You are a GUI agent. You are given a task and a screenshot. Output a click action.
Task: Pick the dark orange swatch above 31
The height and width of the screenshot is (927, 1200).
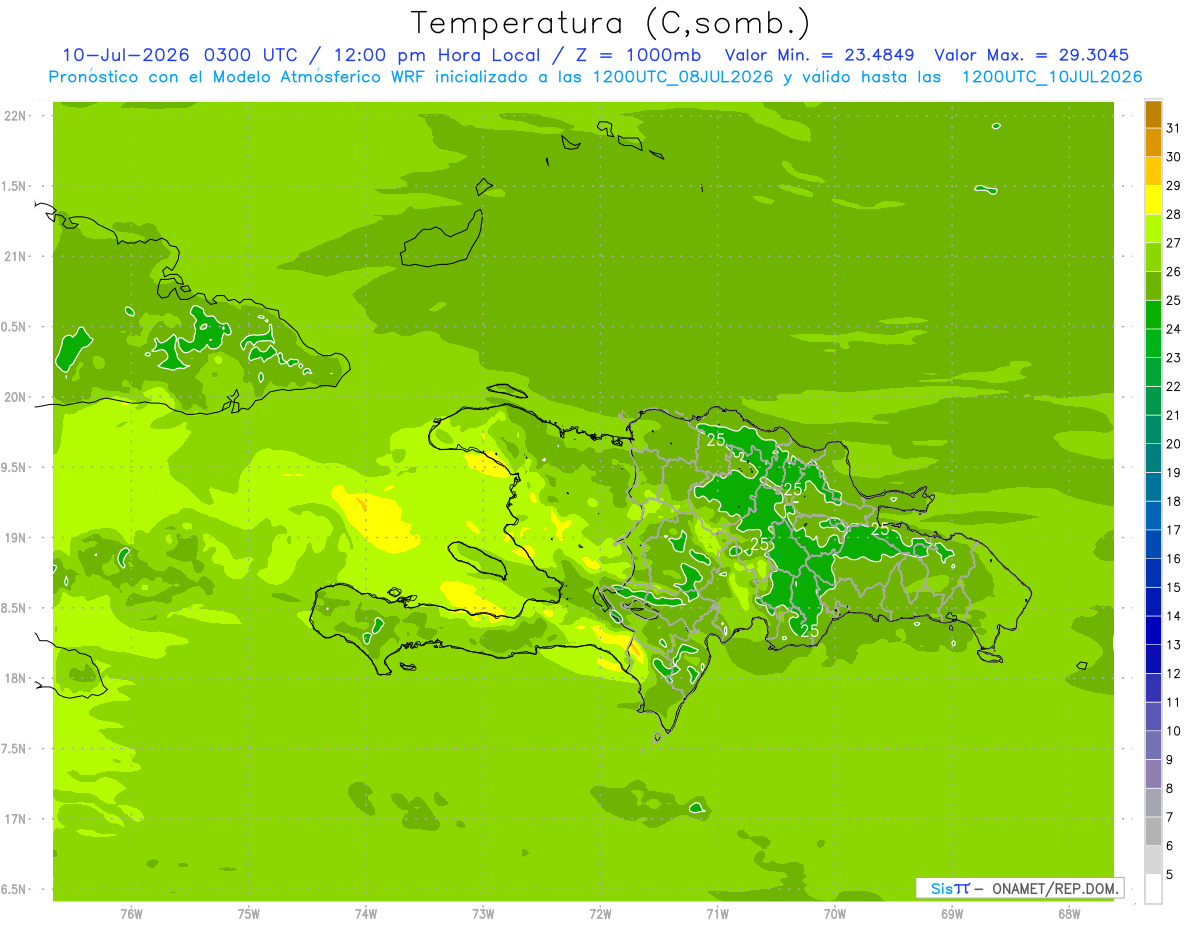tap(1153, 113)
